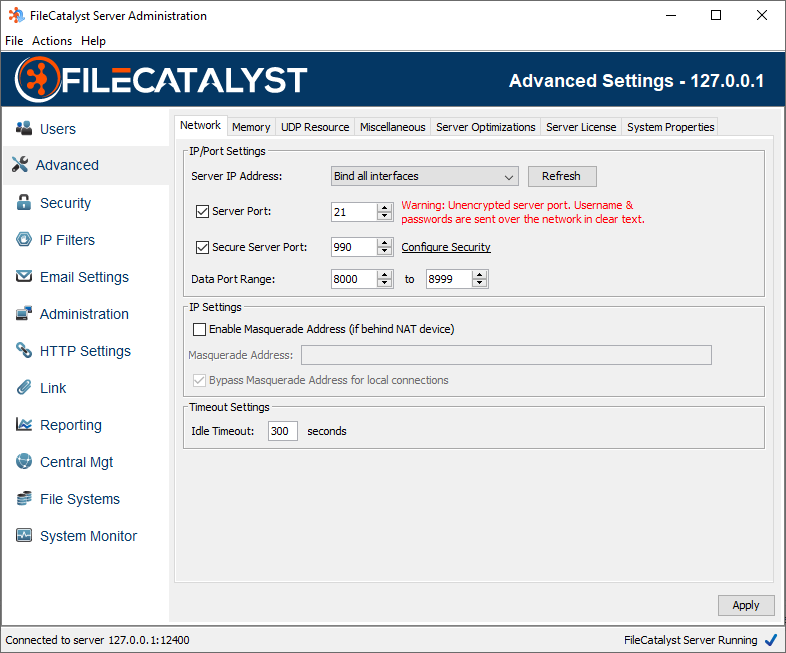Screen dimensions: 786x653
Task: Increase the Data Port Range end value
Action: tap(480, 275)
